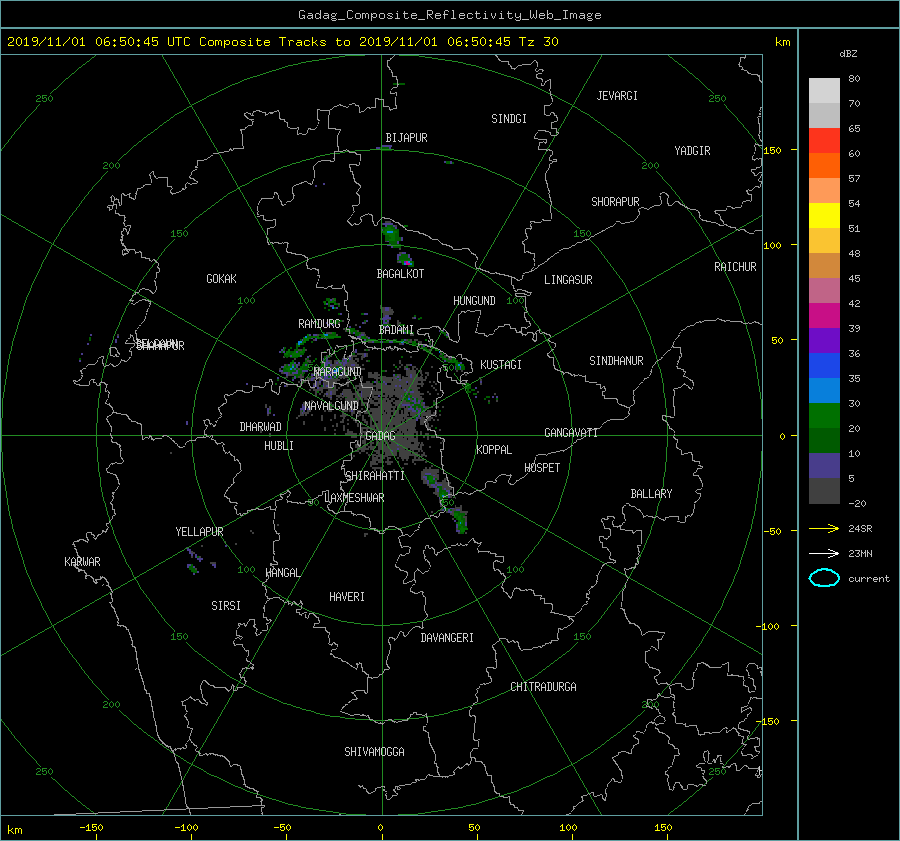The image size is (900, 841).
Task: Select the dark orange swatch below 60 dBZ
Action: (x=824, y=166)
